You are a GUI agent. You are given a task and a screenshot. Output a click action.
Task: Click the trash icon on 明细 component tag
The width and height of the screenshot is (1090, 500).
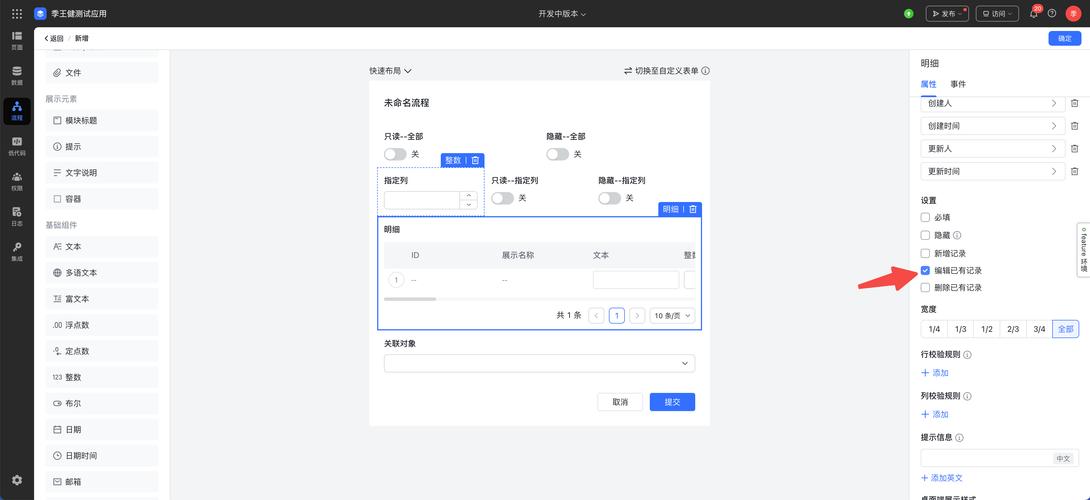point(692,209)
